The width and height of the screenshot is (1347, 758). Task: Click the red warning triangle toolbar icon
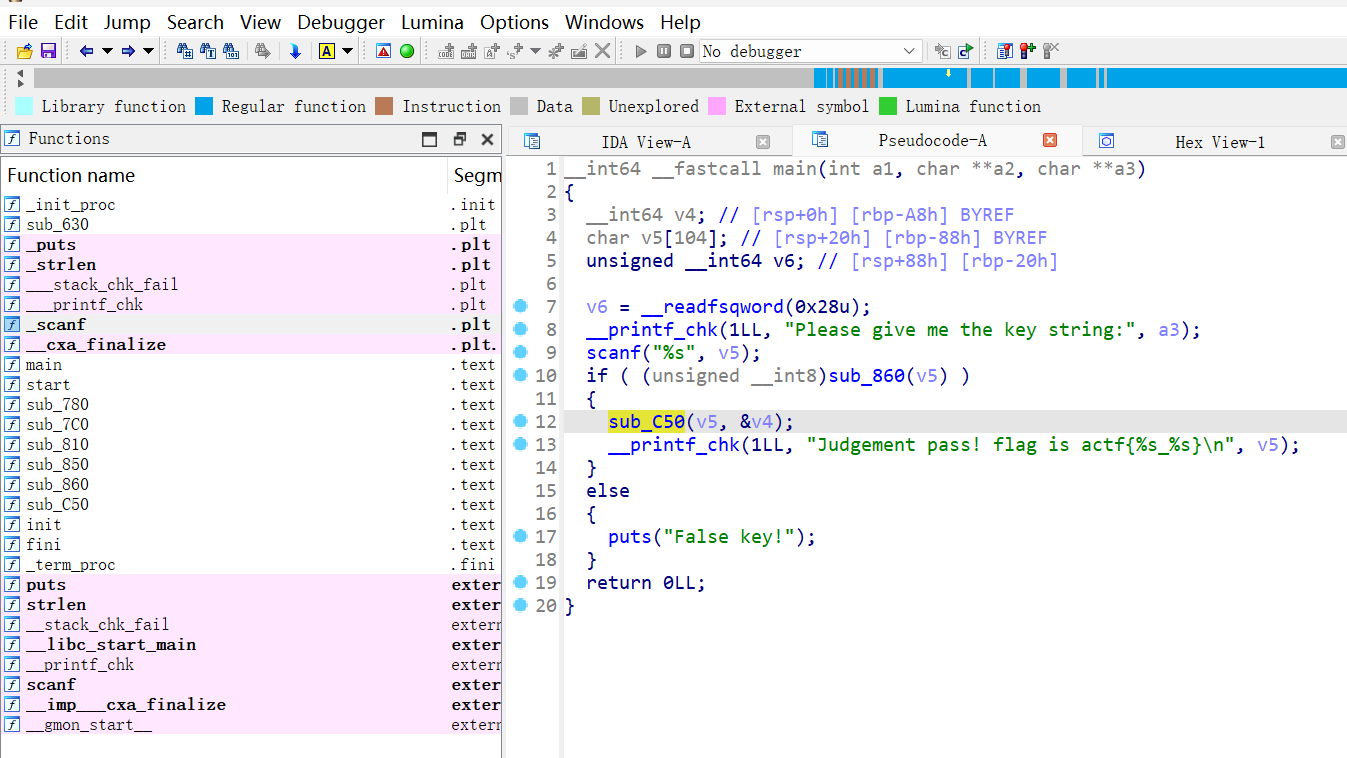click(x=383, y=51)
